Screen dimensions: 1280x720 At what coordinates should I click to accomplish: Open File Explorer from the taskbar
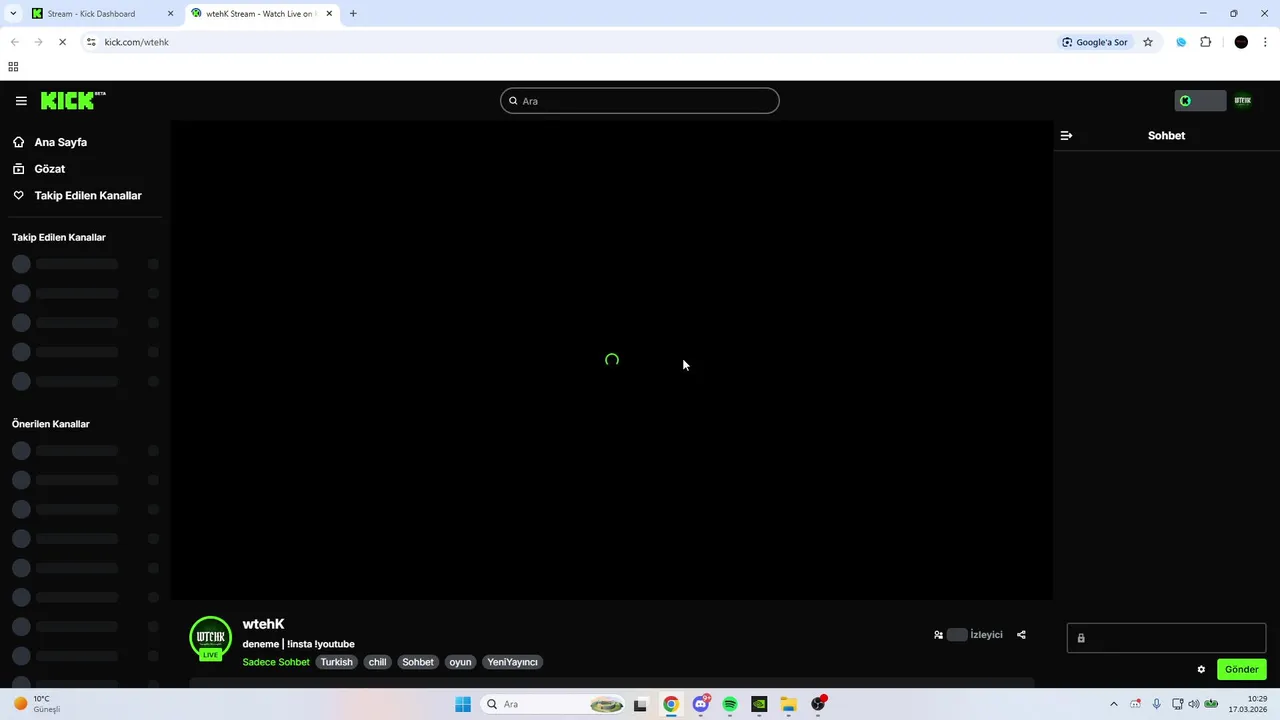pos(789,704)
